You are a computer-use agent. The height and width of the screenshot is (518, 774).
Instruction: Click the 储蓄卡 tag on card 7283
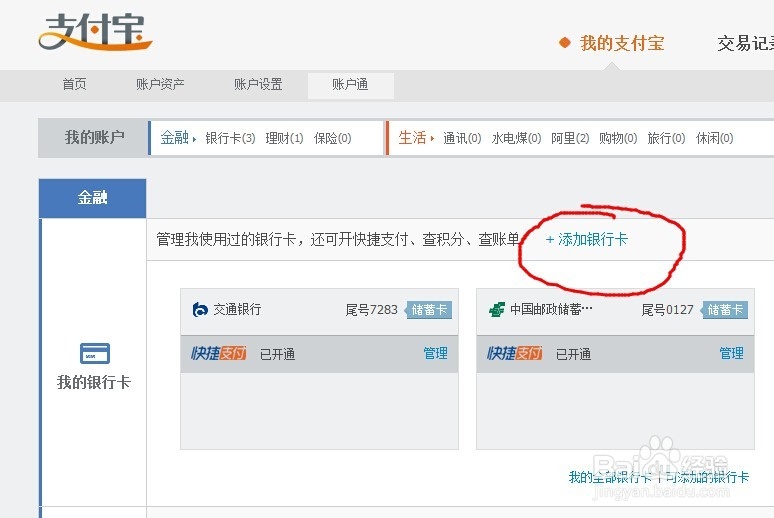pos(428,310)
